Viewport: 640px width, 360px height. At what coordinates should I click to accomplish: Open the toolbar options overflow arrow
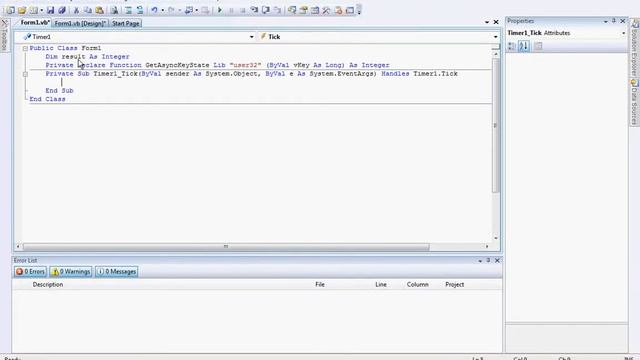click(x=359, y=10)
